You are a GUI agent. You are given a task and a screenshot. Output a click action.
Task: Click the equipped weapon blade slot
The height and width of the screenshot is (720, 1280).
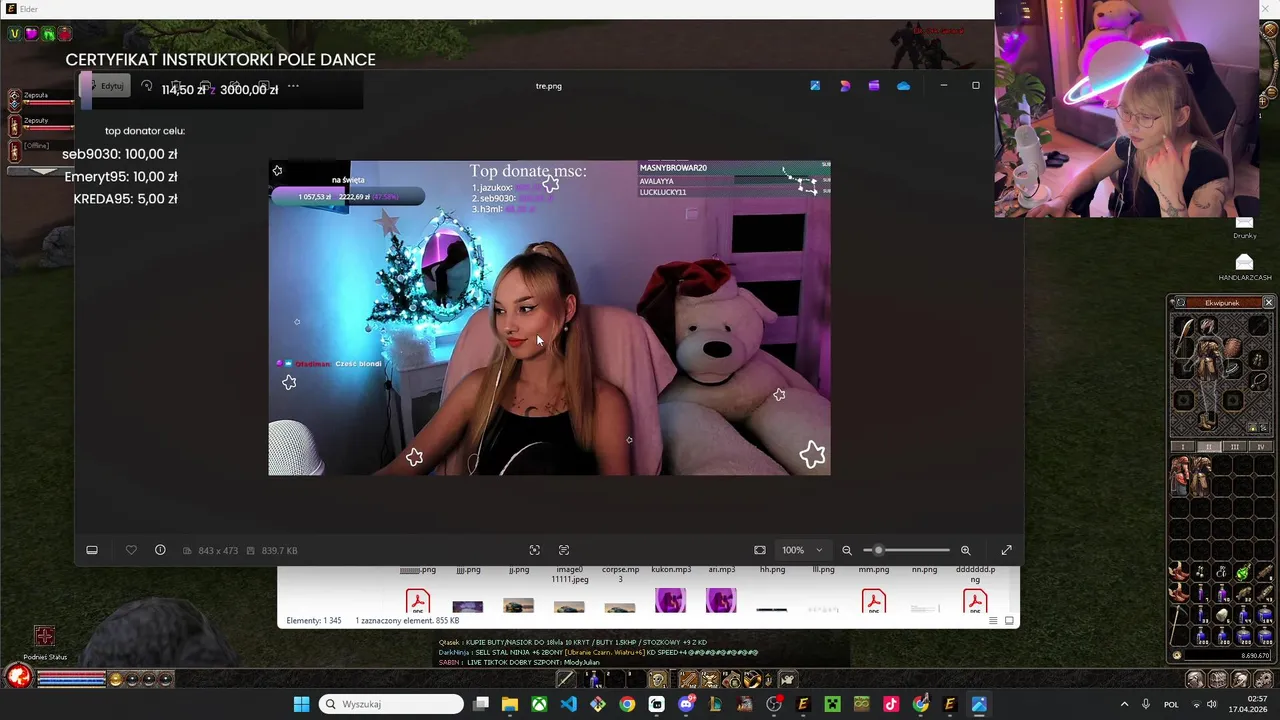click(1184, 337)
